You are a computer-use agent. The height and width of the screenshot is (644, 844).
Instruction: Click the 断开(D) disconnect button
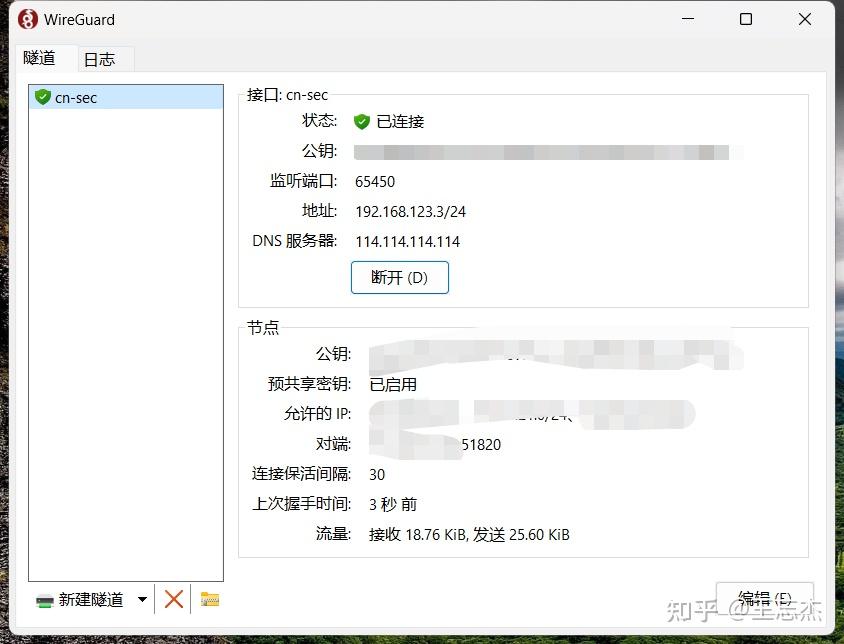(399, 278)
